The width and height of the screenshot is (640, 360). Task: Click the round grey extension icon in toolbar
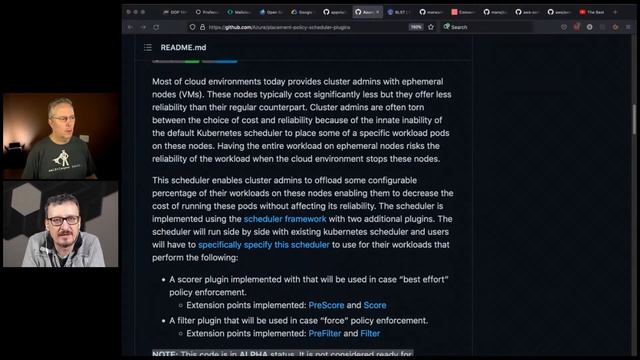click(589, 27)
